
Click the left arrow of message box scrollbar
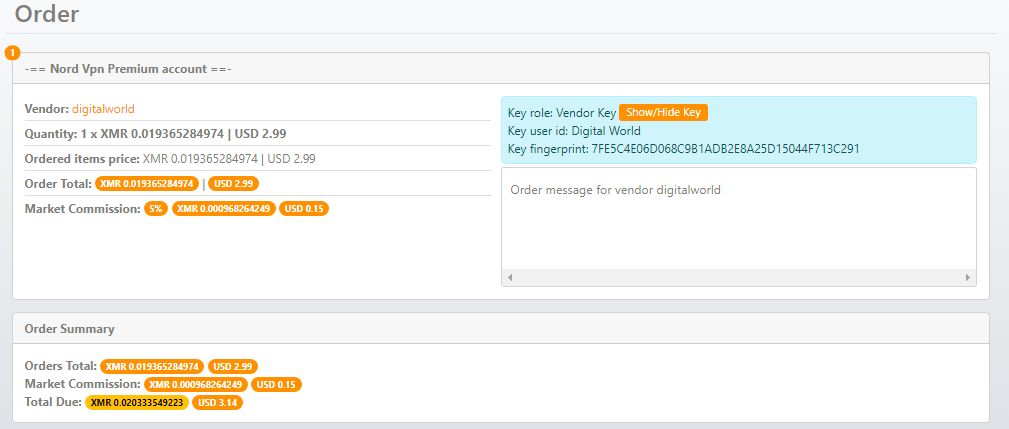click(510, 277)
